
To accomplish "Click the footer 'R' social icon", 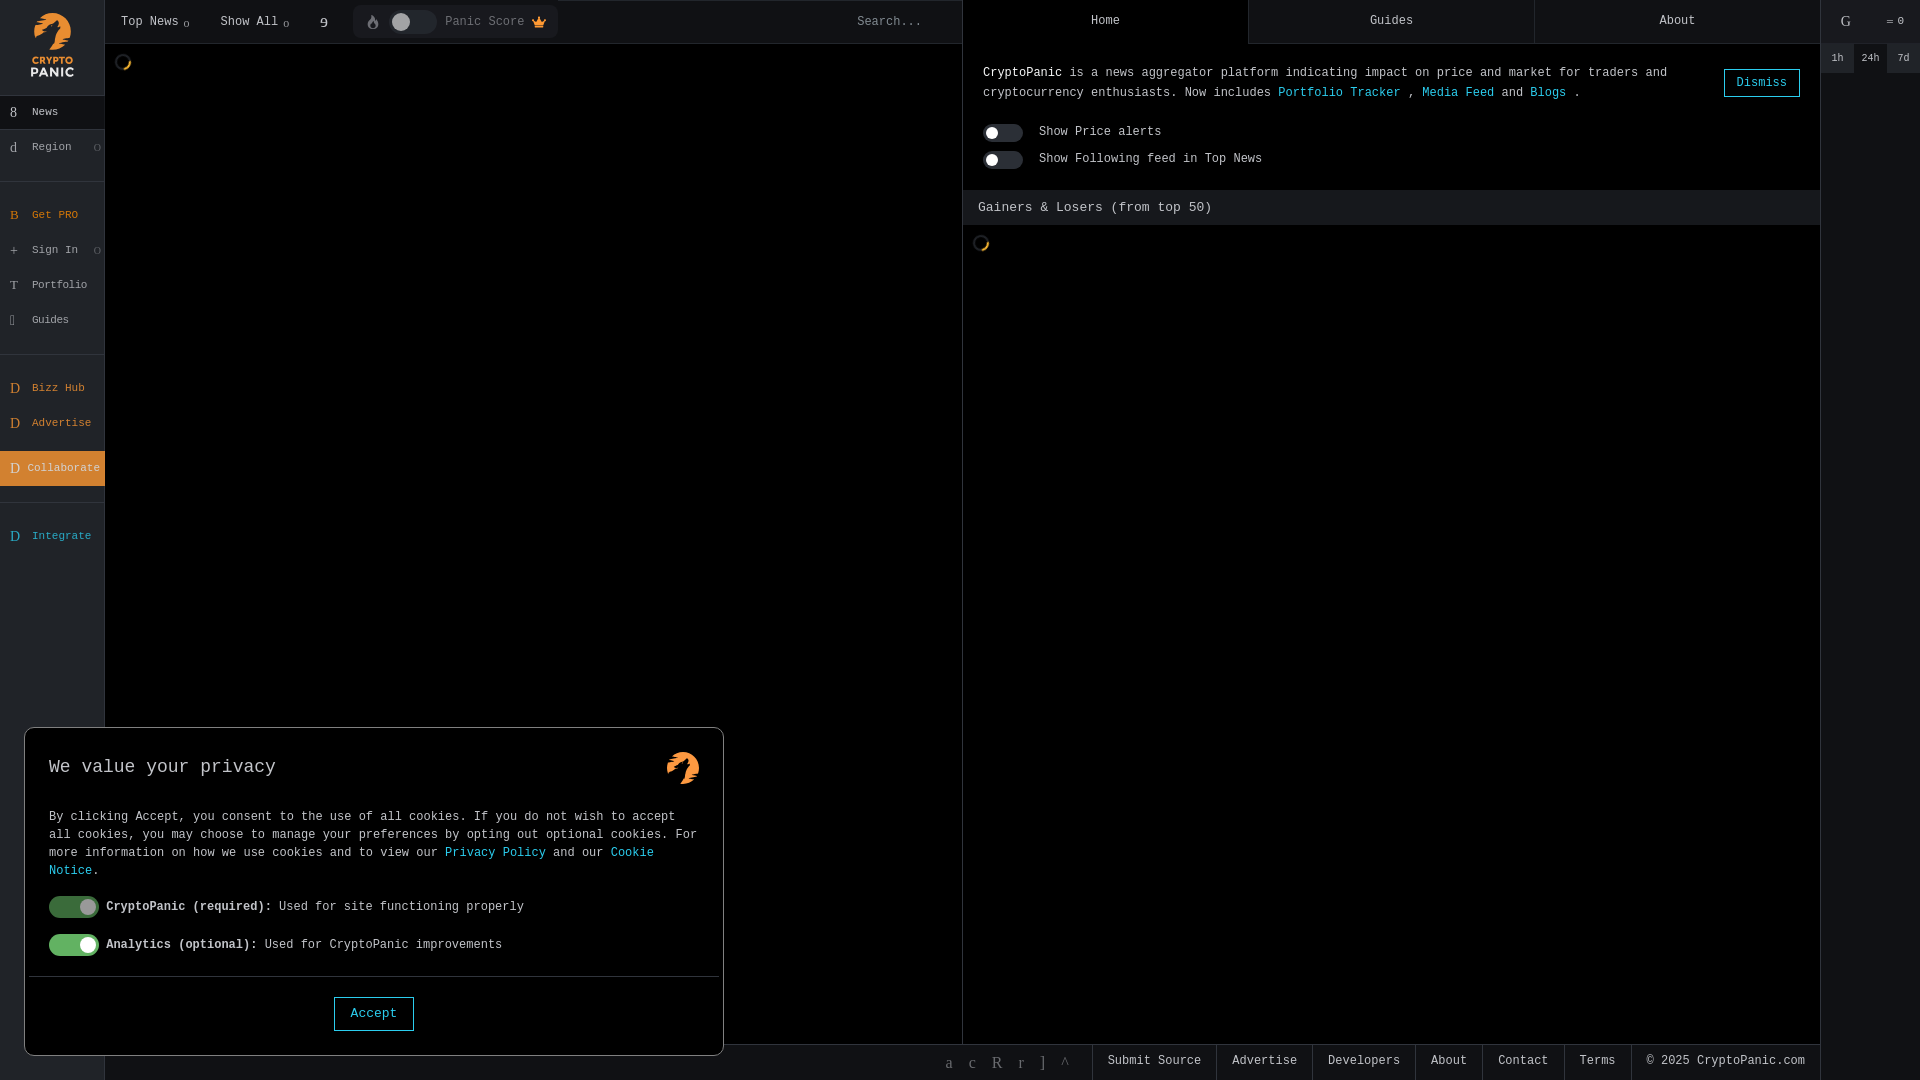I will click(997, 1063).
